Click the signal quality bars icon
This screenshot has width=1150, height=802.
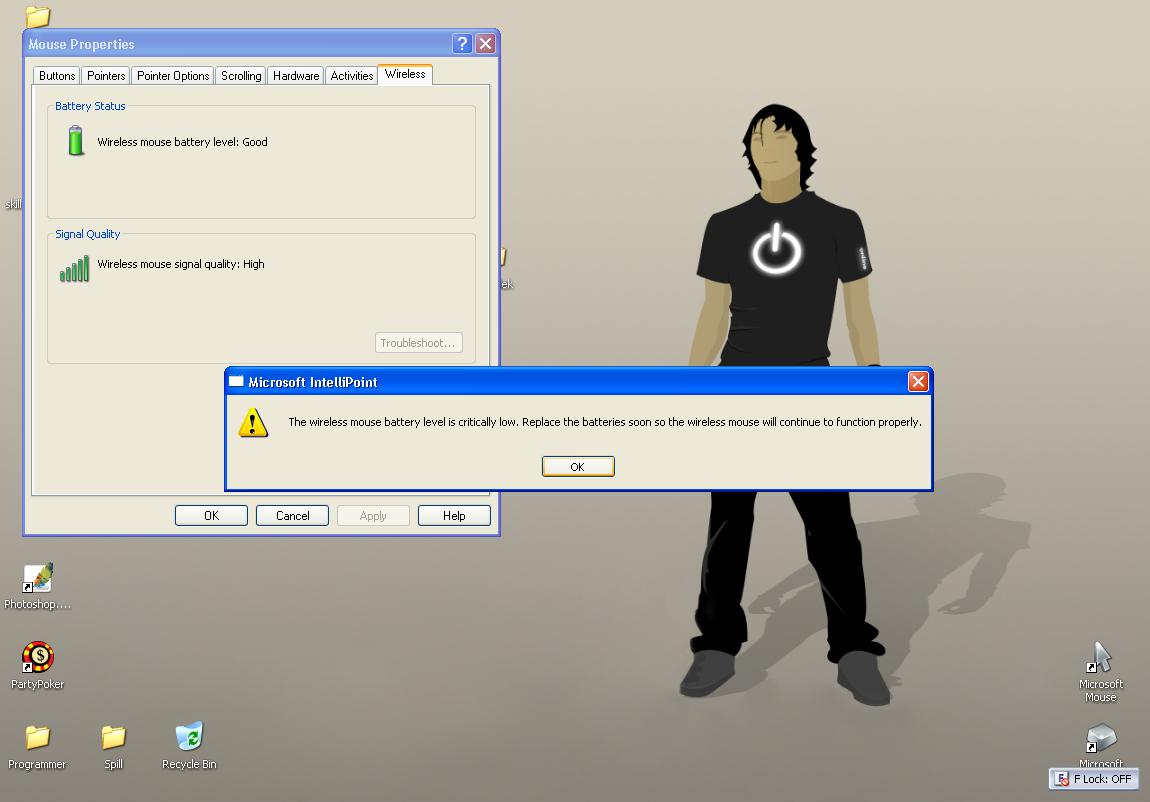[74, 268]
